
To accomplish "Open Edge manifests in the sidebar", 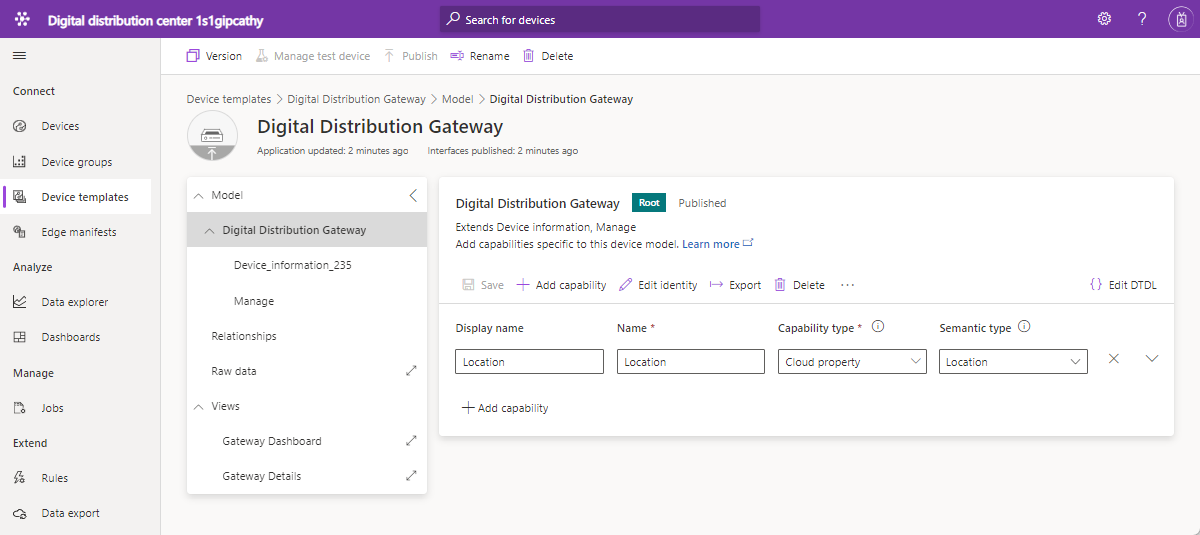I will 77,232.
